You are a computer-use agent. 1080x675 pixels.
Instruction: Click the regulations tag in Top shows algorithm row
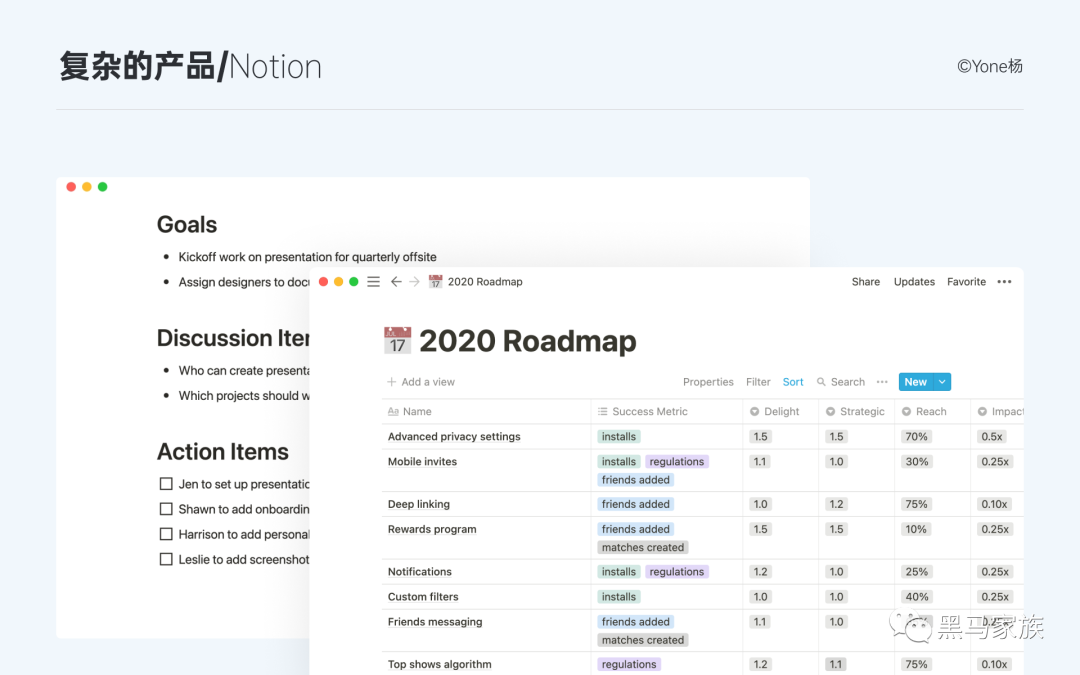629,665
